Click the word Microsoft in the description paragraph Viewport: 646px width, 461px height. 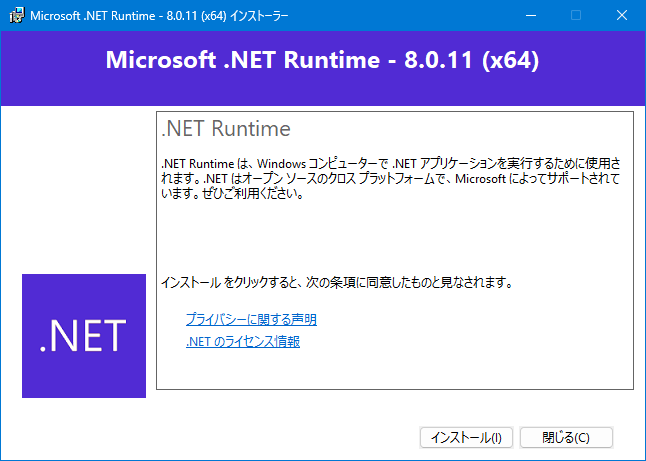coord(480,179)
